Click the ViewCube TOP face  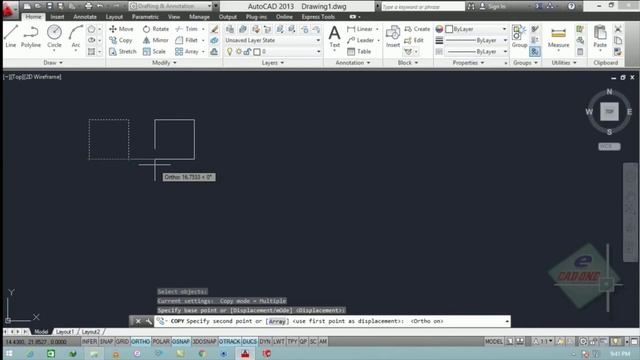609,112
